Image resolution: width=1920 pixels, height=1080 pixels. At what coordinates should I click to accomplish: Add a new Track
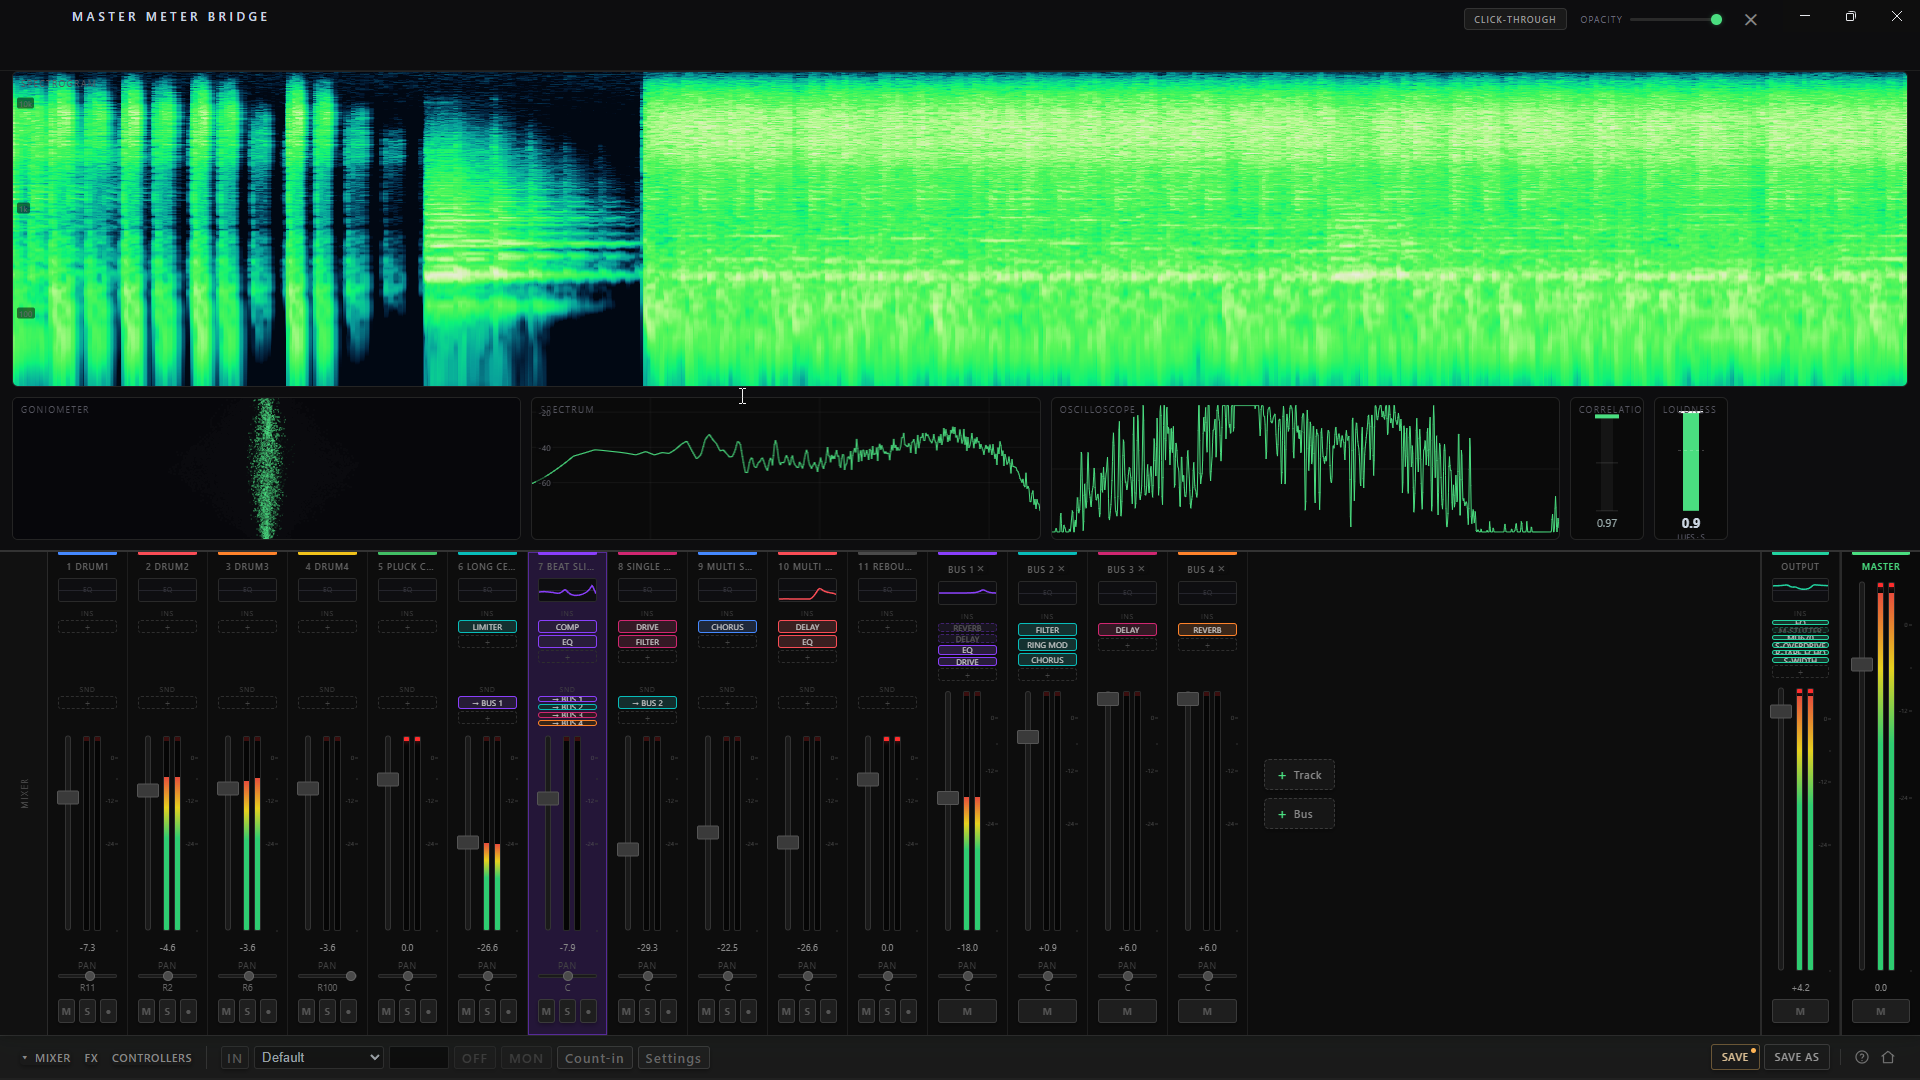(x=1299, y=775)
